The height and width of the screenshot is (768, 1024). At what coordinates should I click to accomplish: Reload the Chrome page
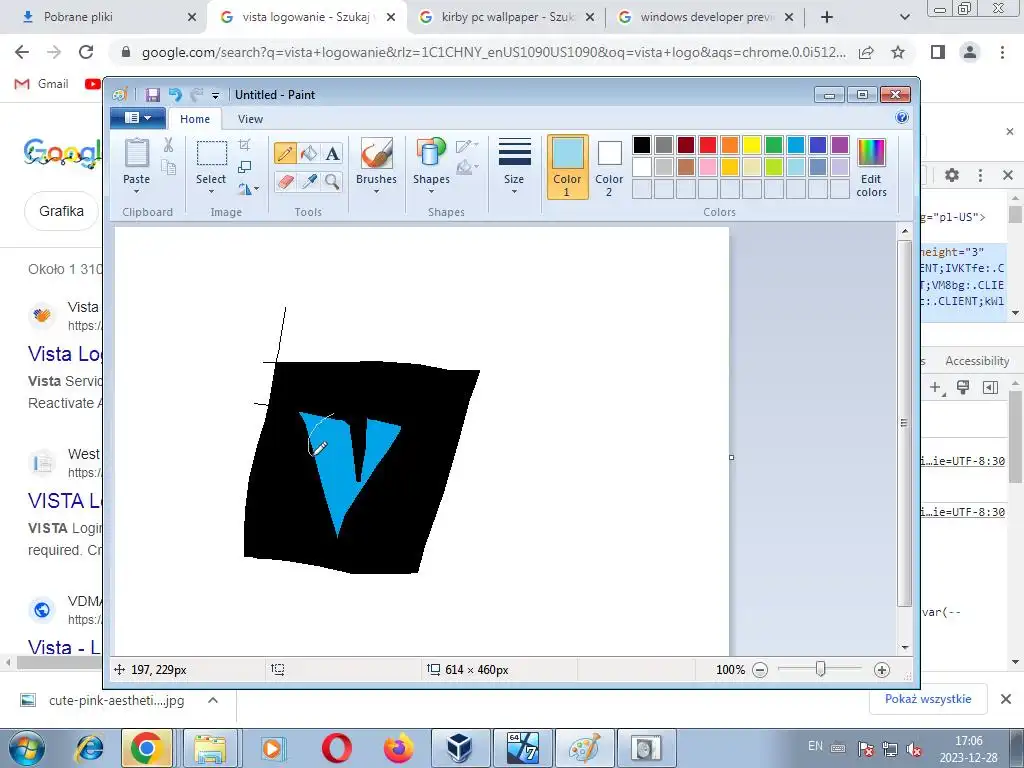[x=86, y=52]
